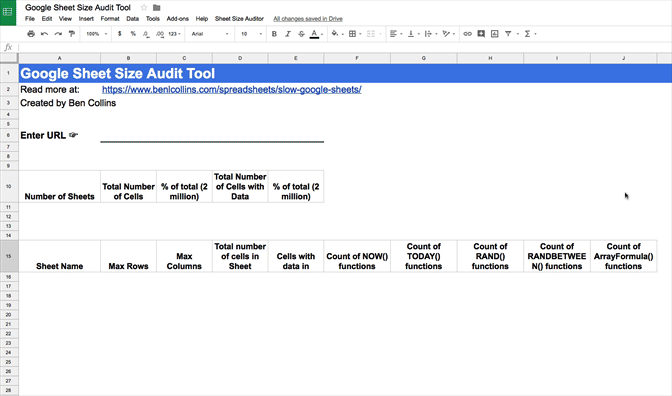Select the Paint format tool
This screenshot has width=672, height=396.
72,34
